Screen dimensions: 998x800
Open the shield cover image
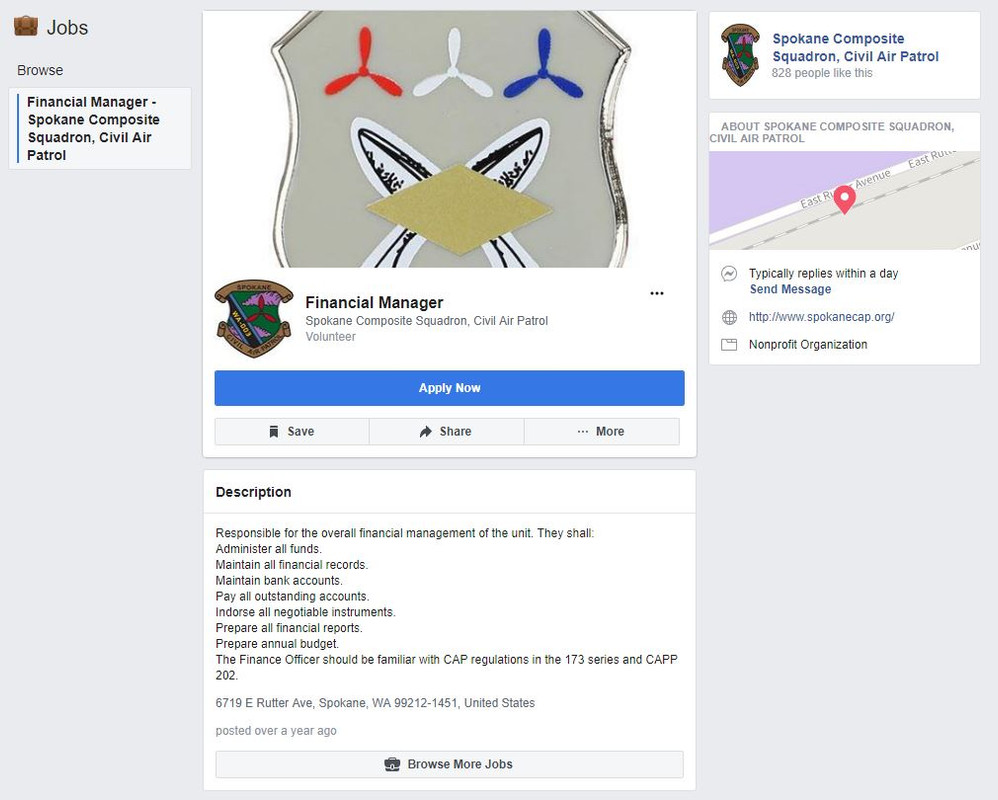coord(449,139)
